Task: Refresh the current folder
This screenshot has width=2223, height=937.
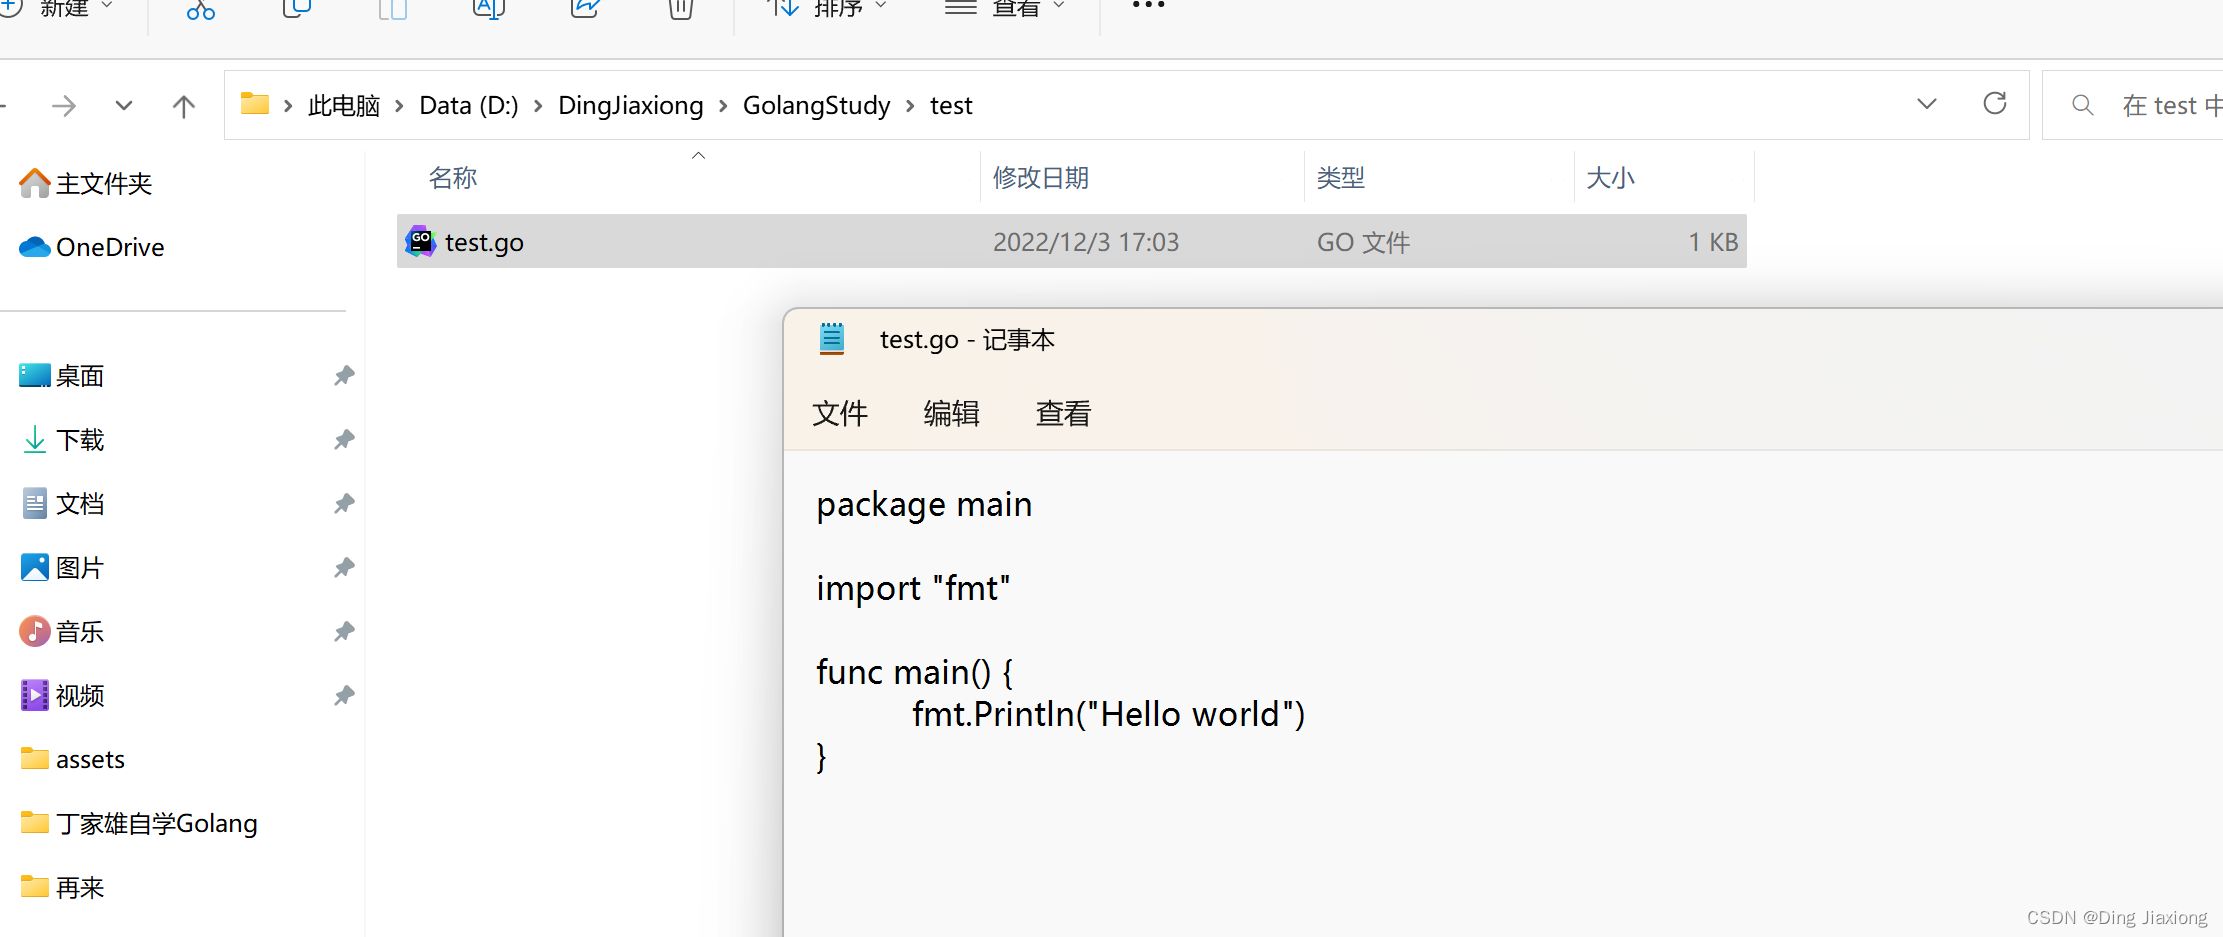Action: tap(1995, 103)
